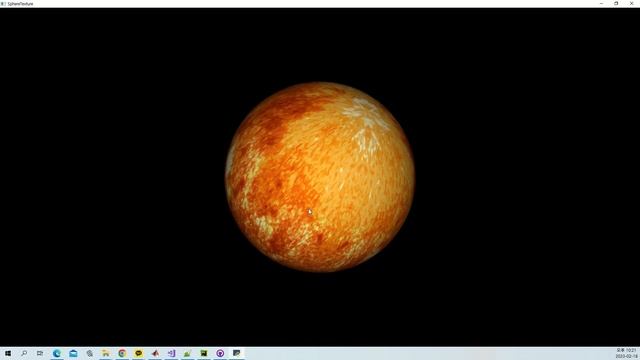Open KakaoTalk yellow chat icon
Viewport: 640px width, 360px height.
pos(138,353)
